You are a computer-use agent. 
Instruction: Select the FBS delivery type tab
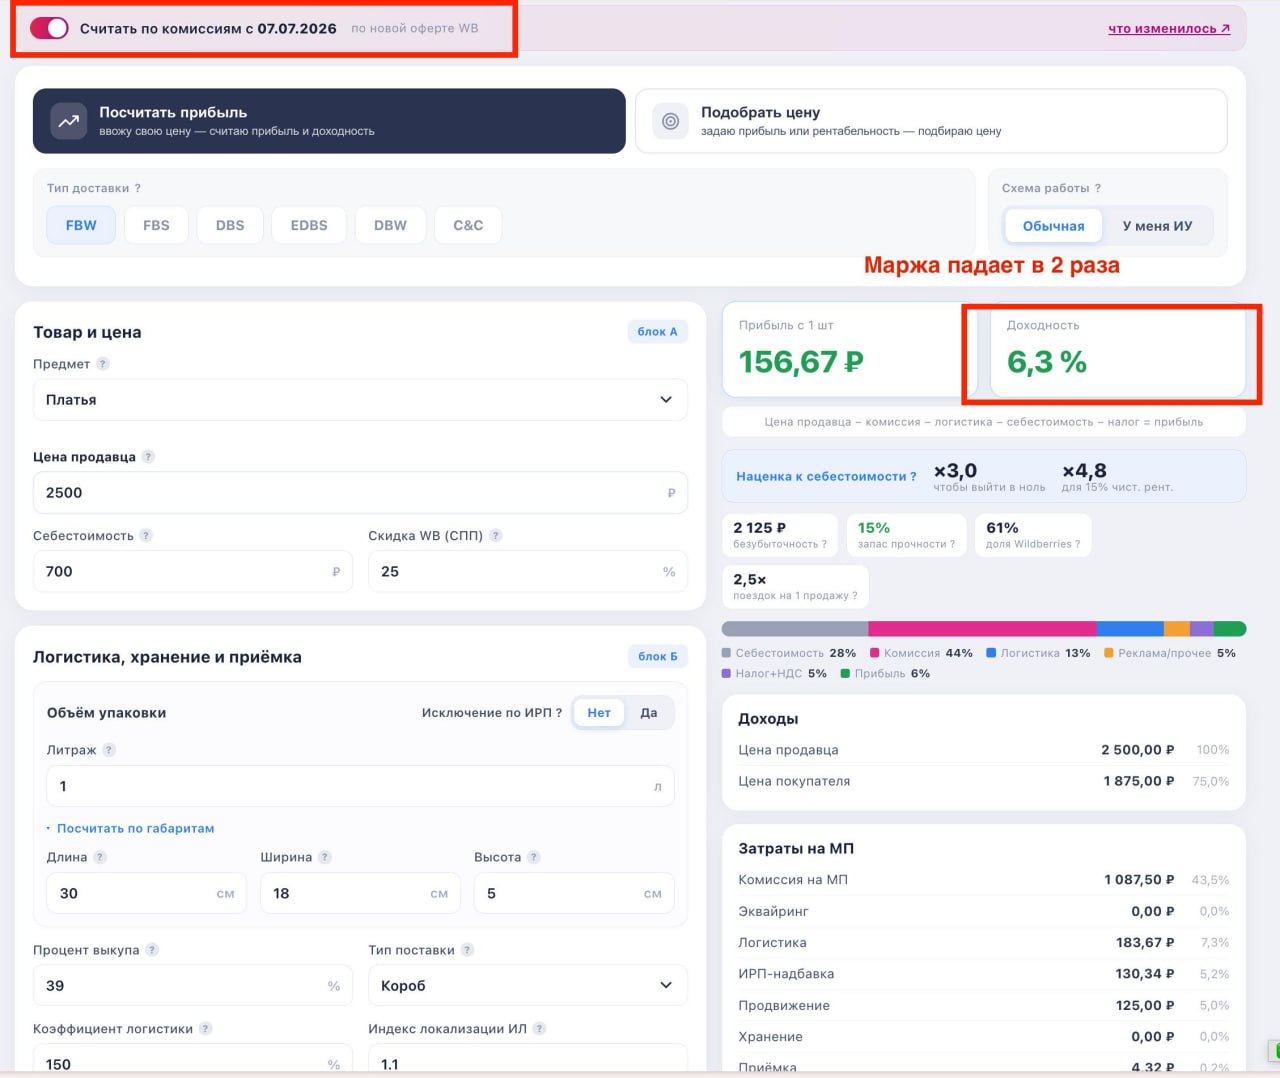coord(156,225)
